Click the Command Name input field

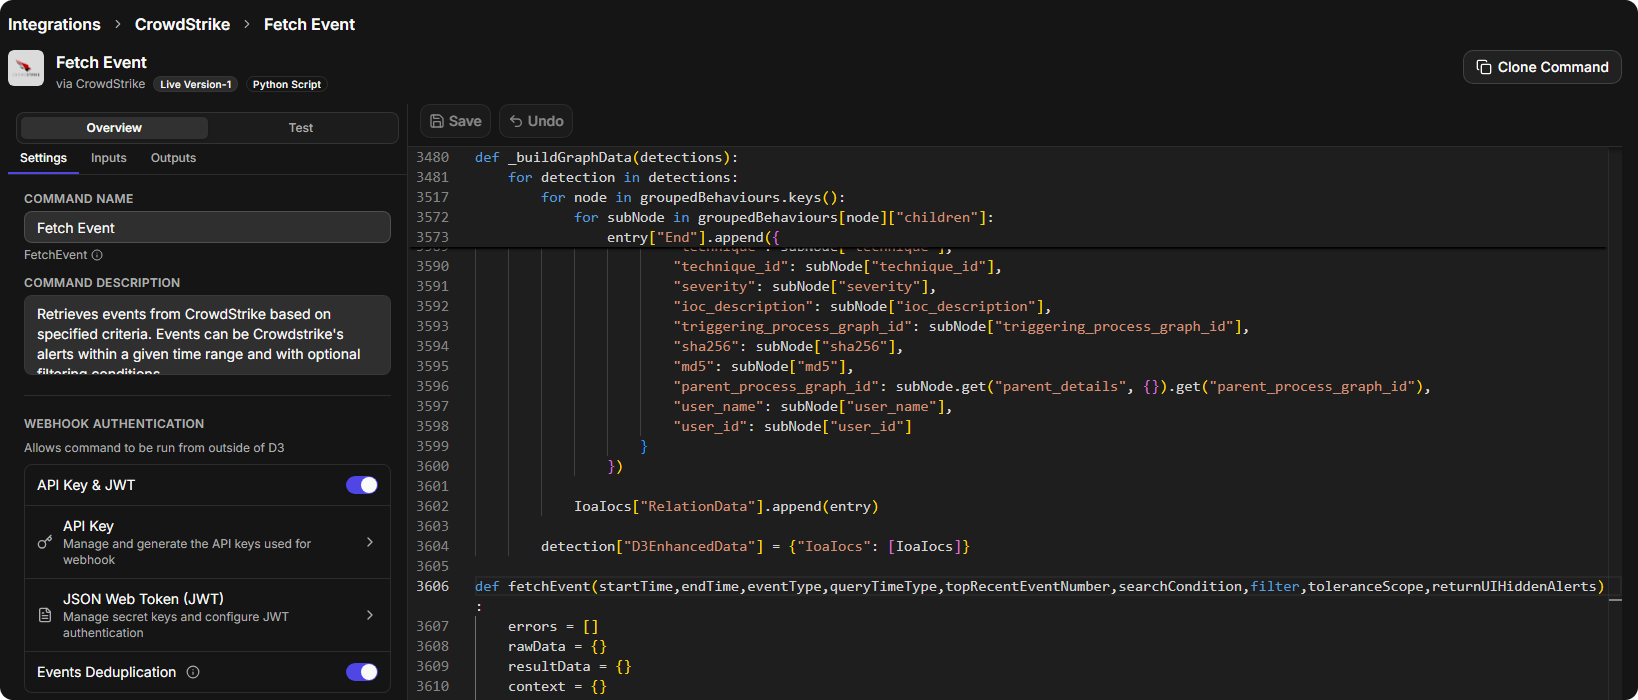tap(207, 227)
